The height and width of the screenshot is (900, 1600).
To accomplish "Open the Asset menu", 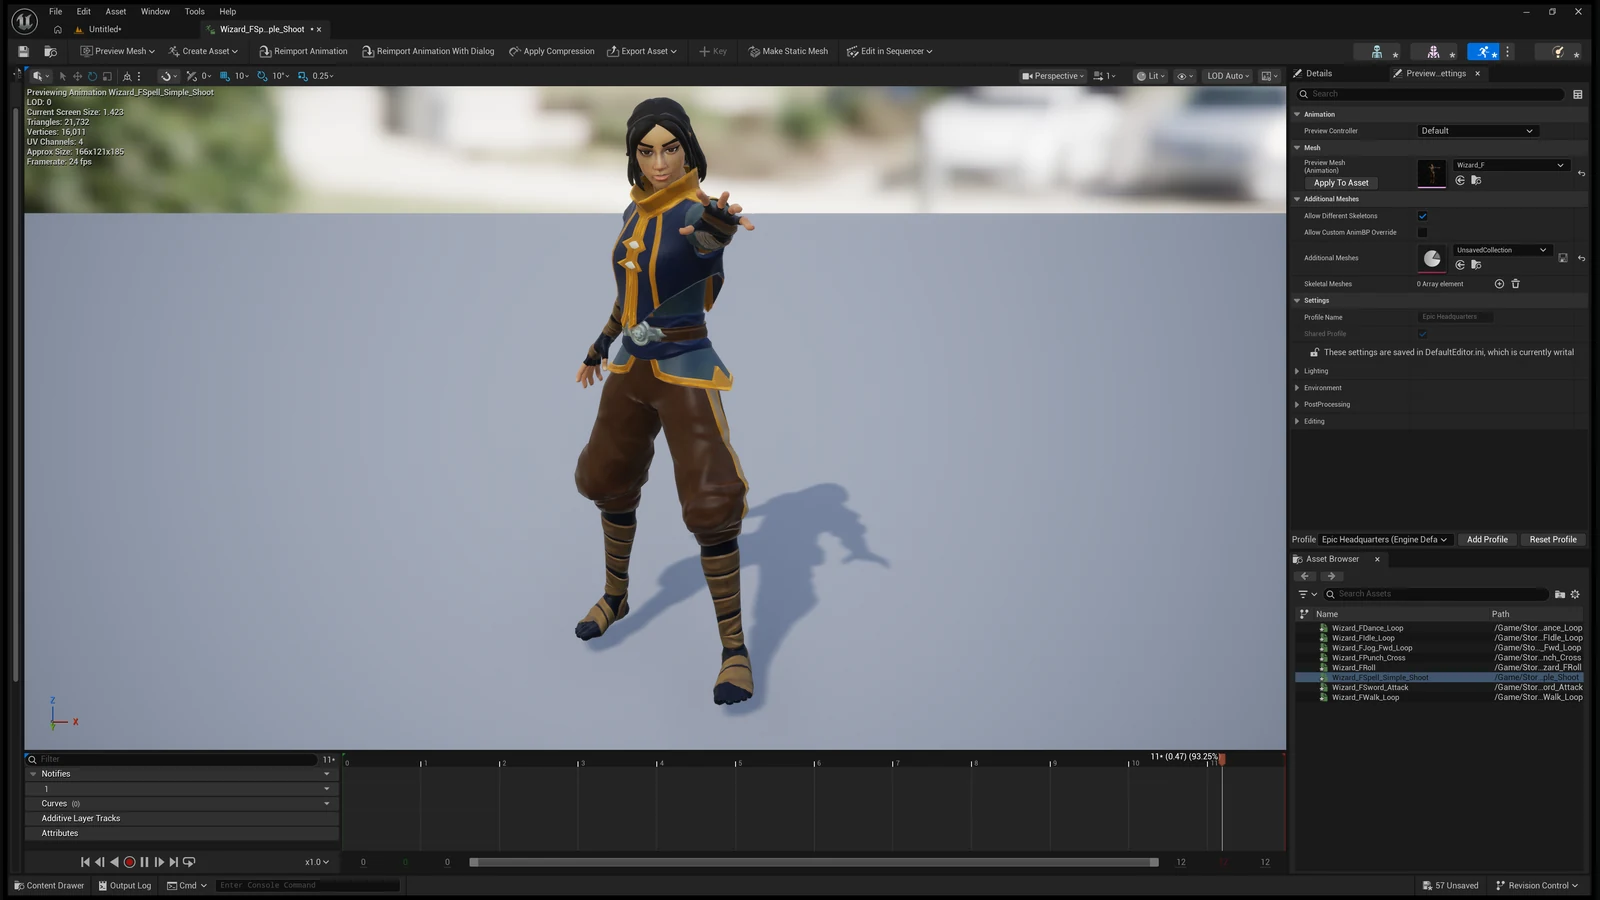I will (x=116, y=12).
